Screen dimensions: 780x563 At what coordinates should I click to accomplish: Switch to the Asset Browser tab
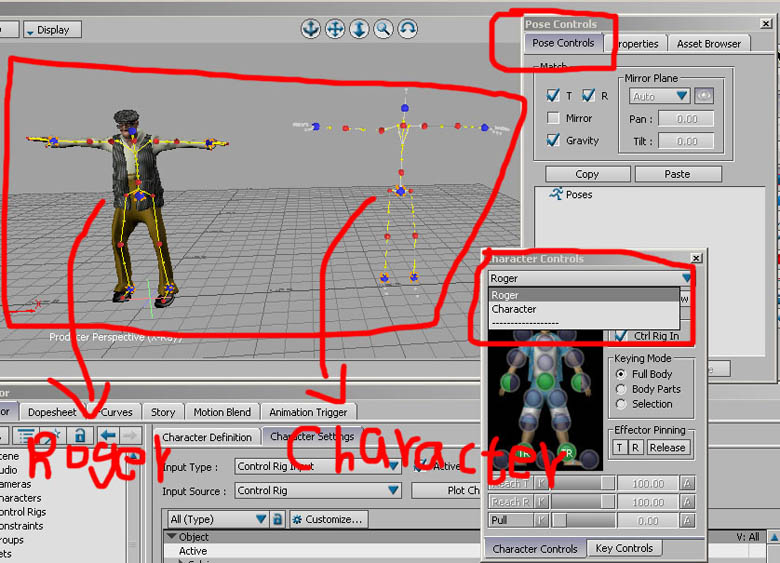tap(709, 44)
